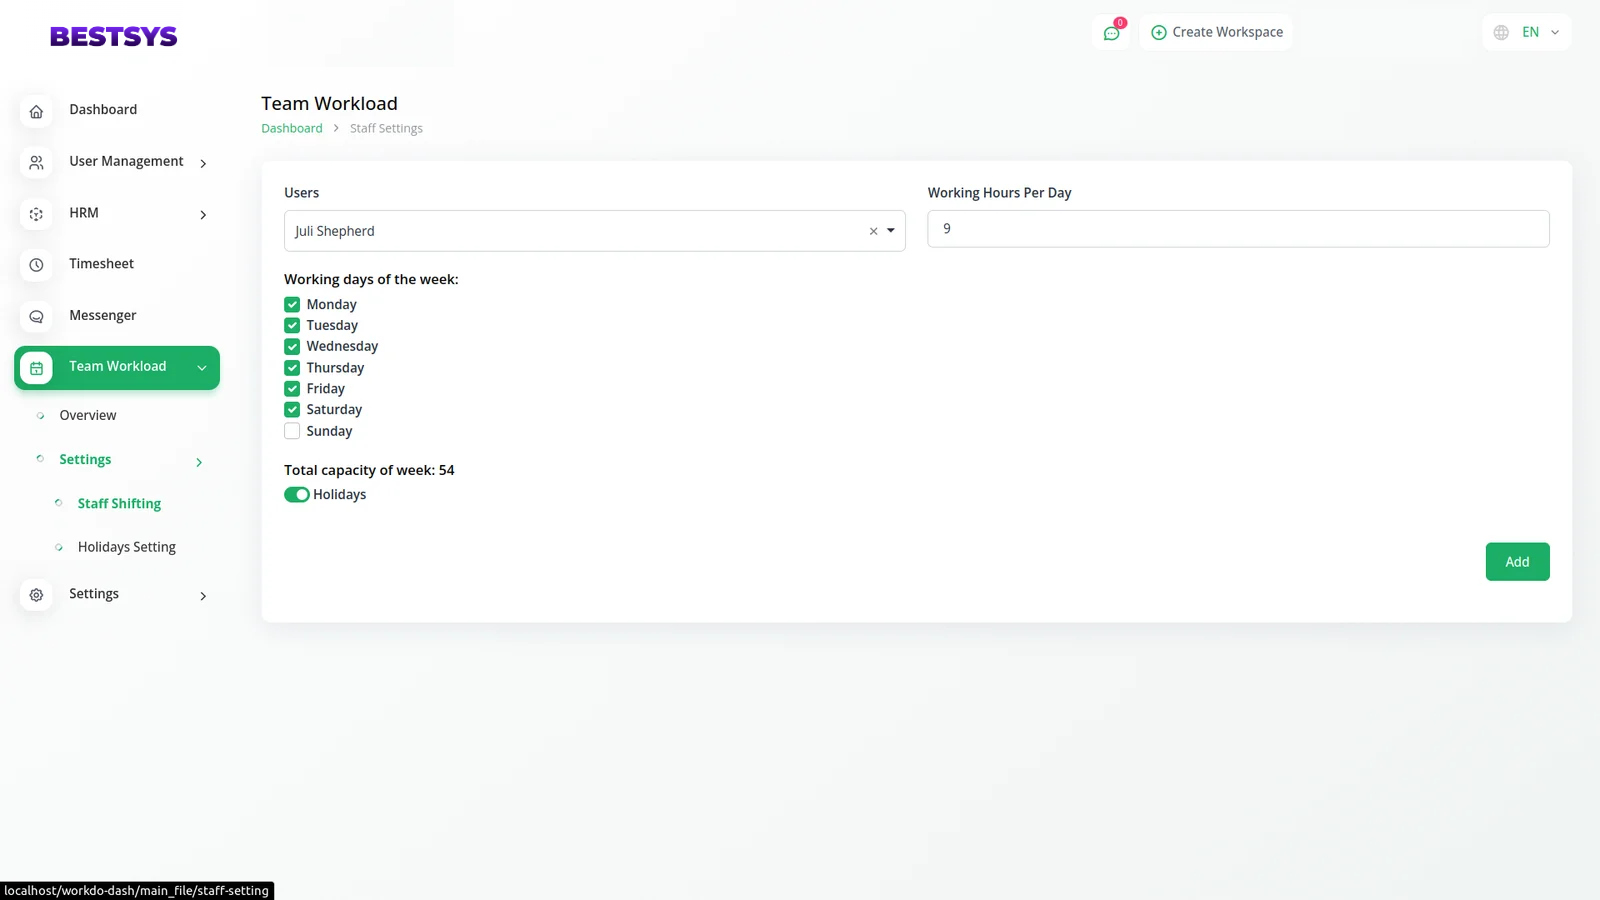
Task: Uncheck the Monday checkbox
Action: pos(292,305)
